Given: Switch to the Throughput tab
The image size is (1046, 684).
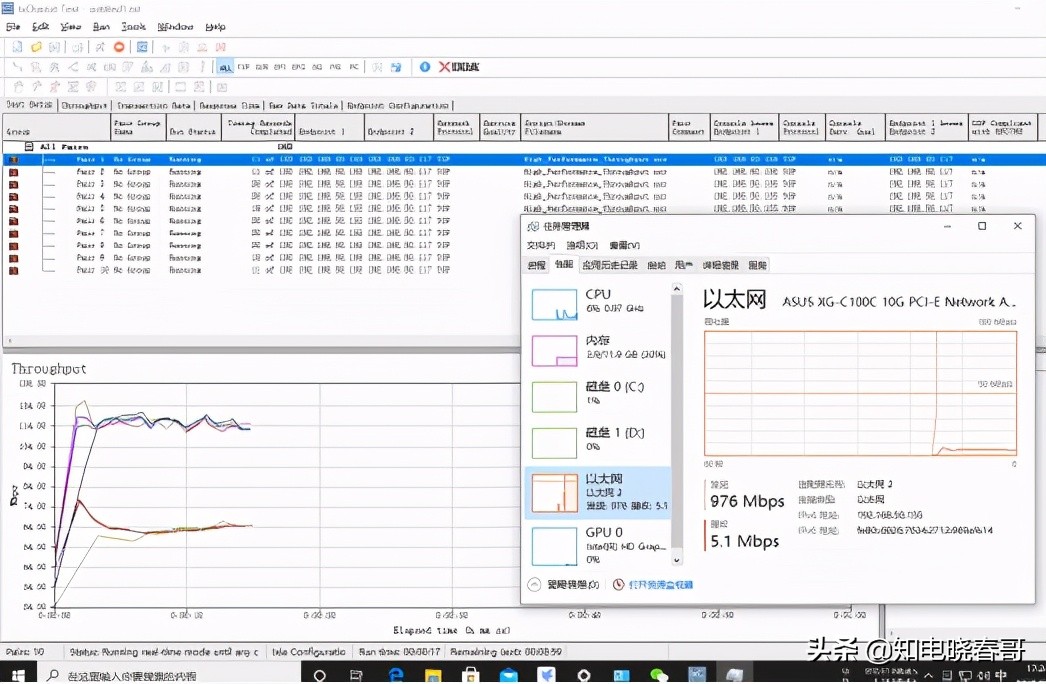Looking at the screenshot, I should click(84, 105).
